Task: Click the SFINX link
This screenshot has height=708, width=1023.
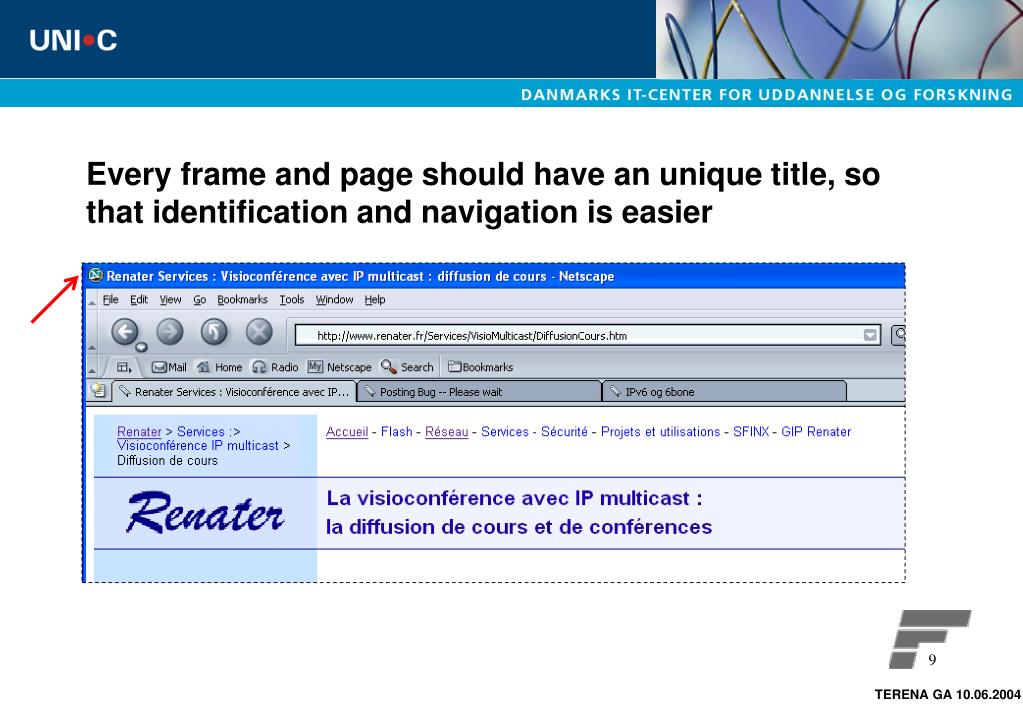Action: pyautogui.click(x=751, y=432)
